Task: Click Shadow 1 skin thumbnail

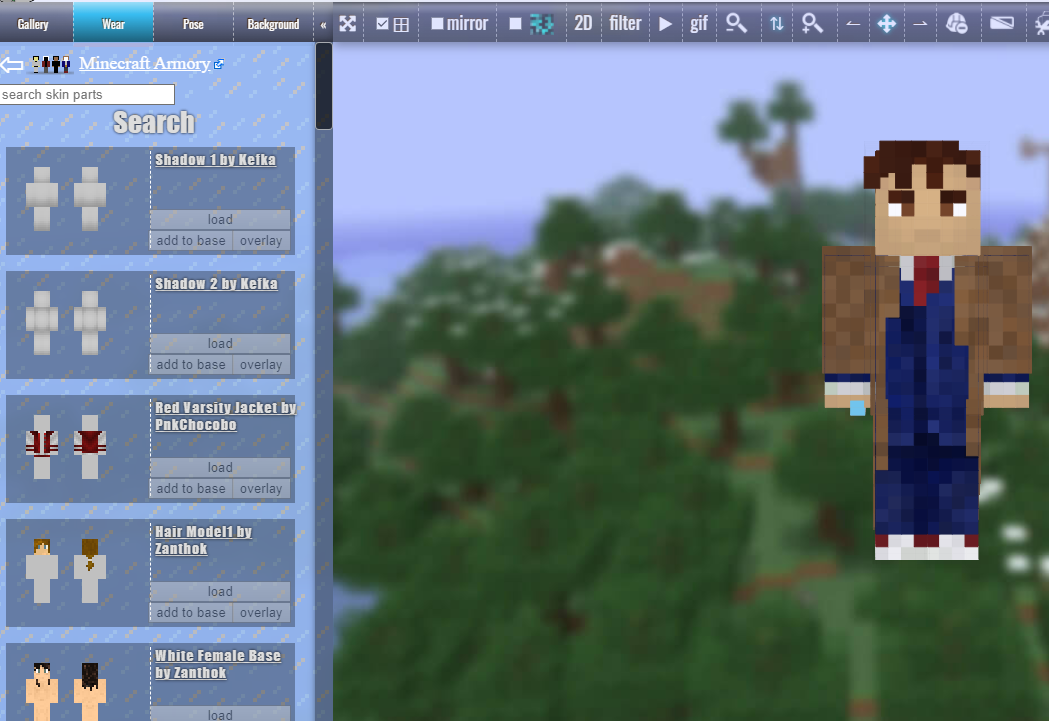Action: point(66,199)
